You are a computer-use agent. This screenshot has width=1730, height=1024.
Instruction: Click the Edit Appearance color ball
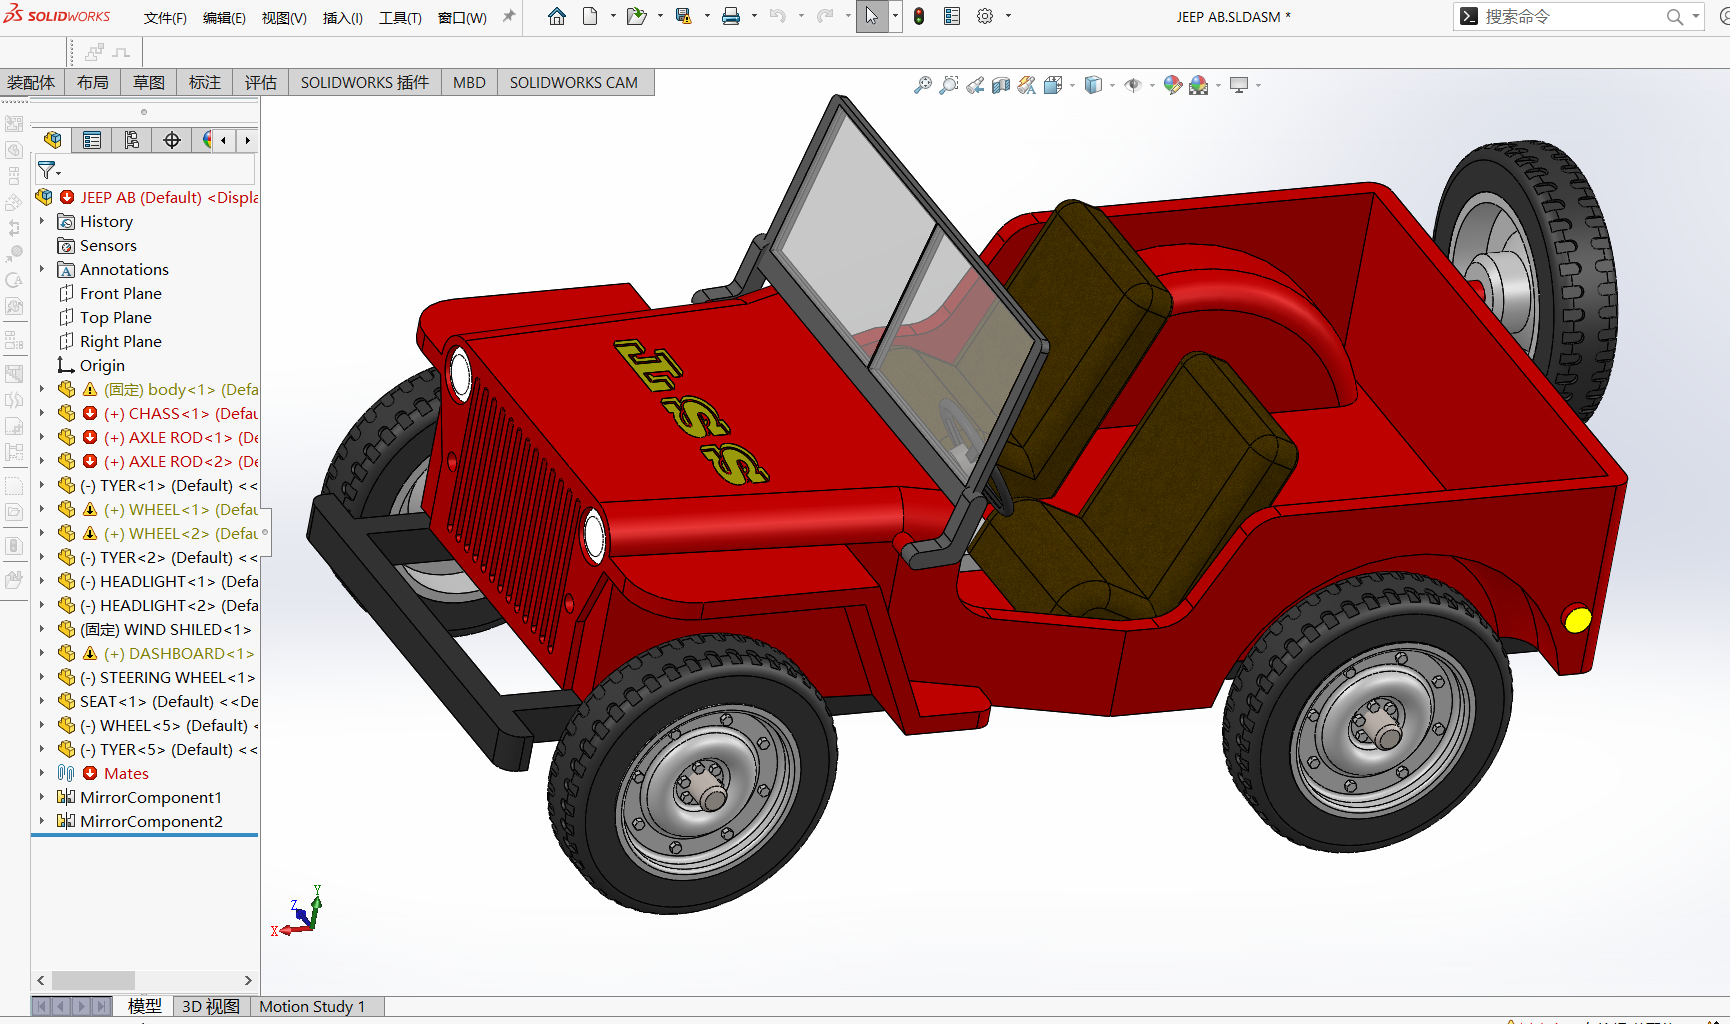click(1172, 86)
